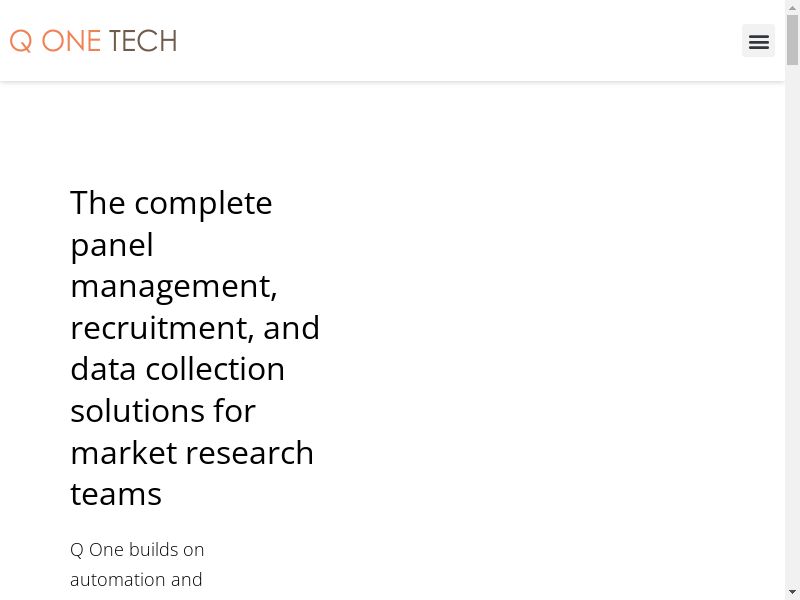Click the orange "Q" letter in the logo
This screenshot has height=600, width=800.
point(21,41)
